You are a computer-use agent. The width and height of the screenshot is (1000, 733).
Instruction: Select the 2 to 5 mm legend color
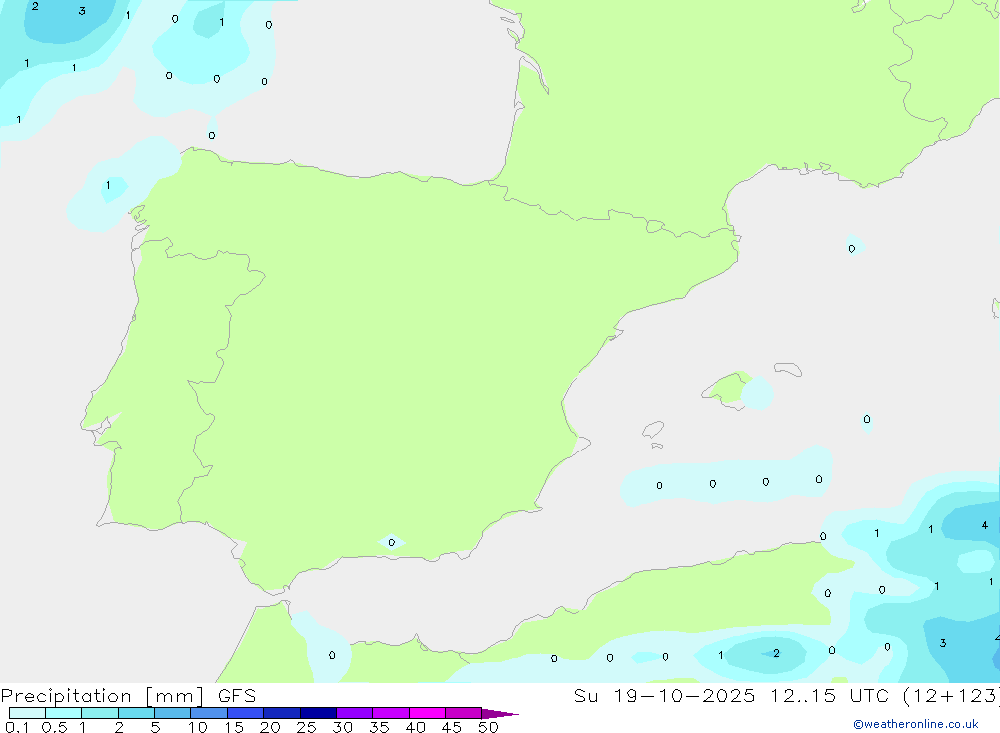136,713
